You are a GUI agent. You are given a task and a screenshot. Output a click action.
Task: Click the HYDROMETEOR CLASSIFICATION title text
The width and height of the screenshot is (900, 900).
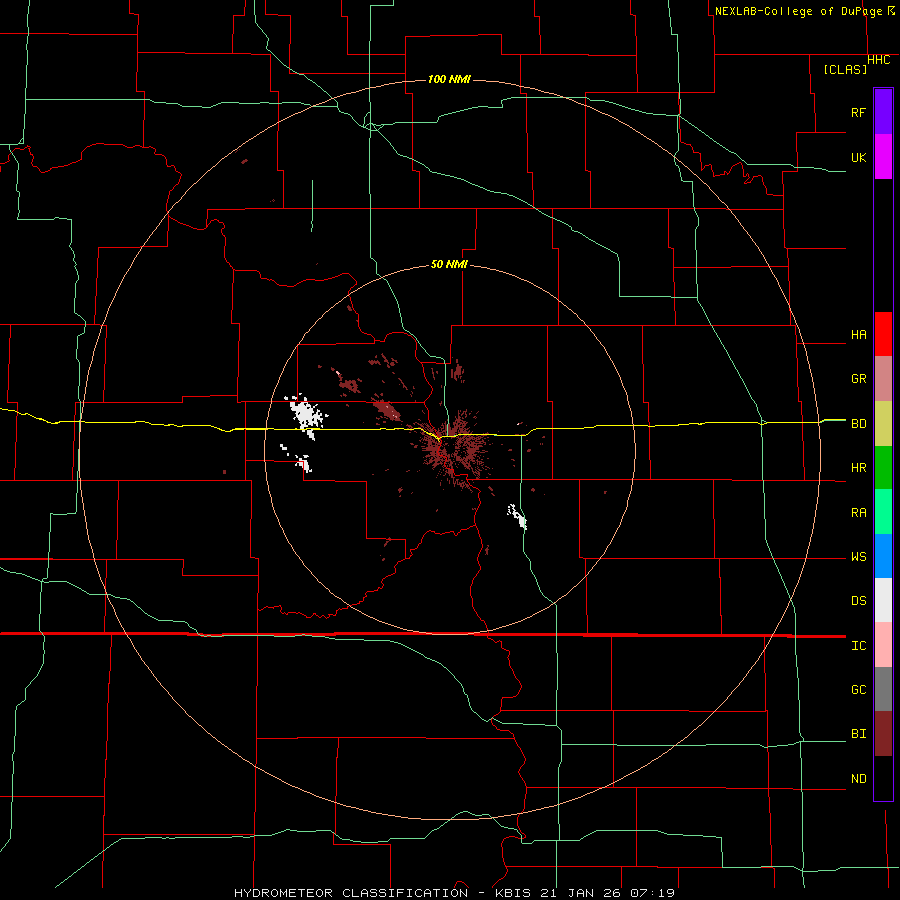351,893
